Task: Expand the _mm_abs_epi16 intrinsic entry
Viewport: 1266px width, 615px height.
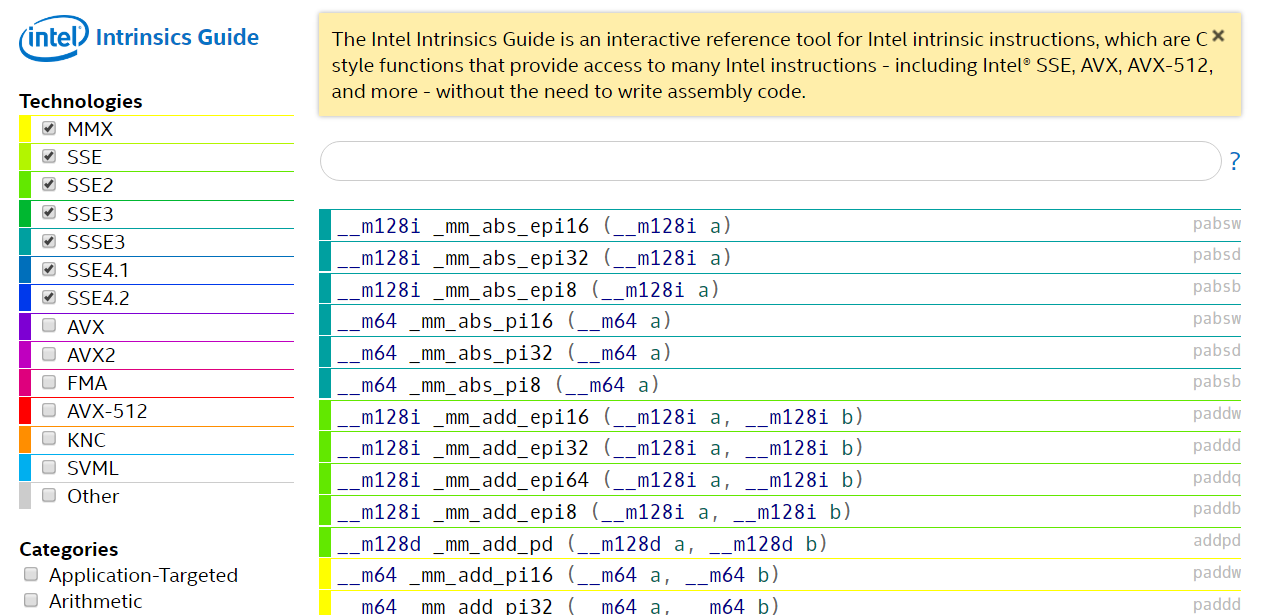Action: [780, 225]
